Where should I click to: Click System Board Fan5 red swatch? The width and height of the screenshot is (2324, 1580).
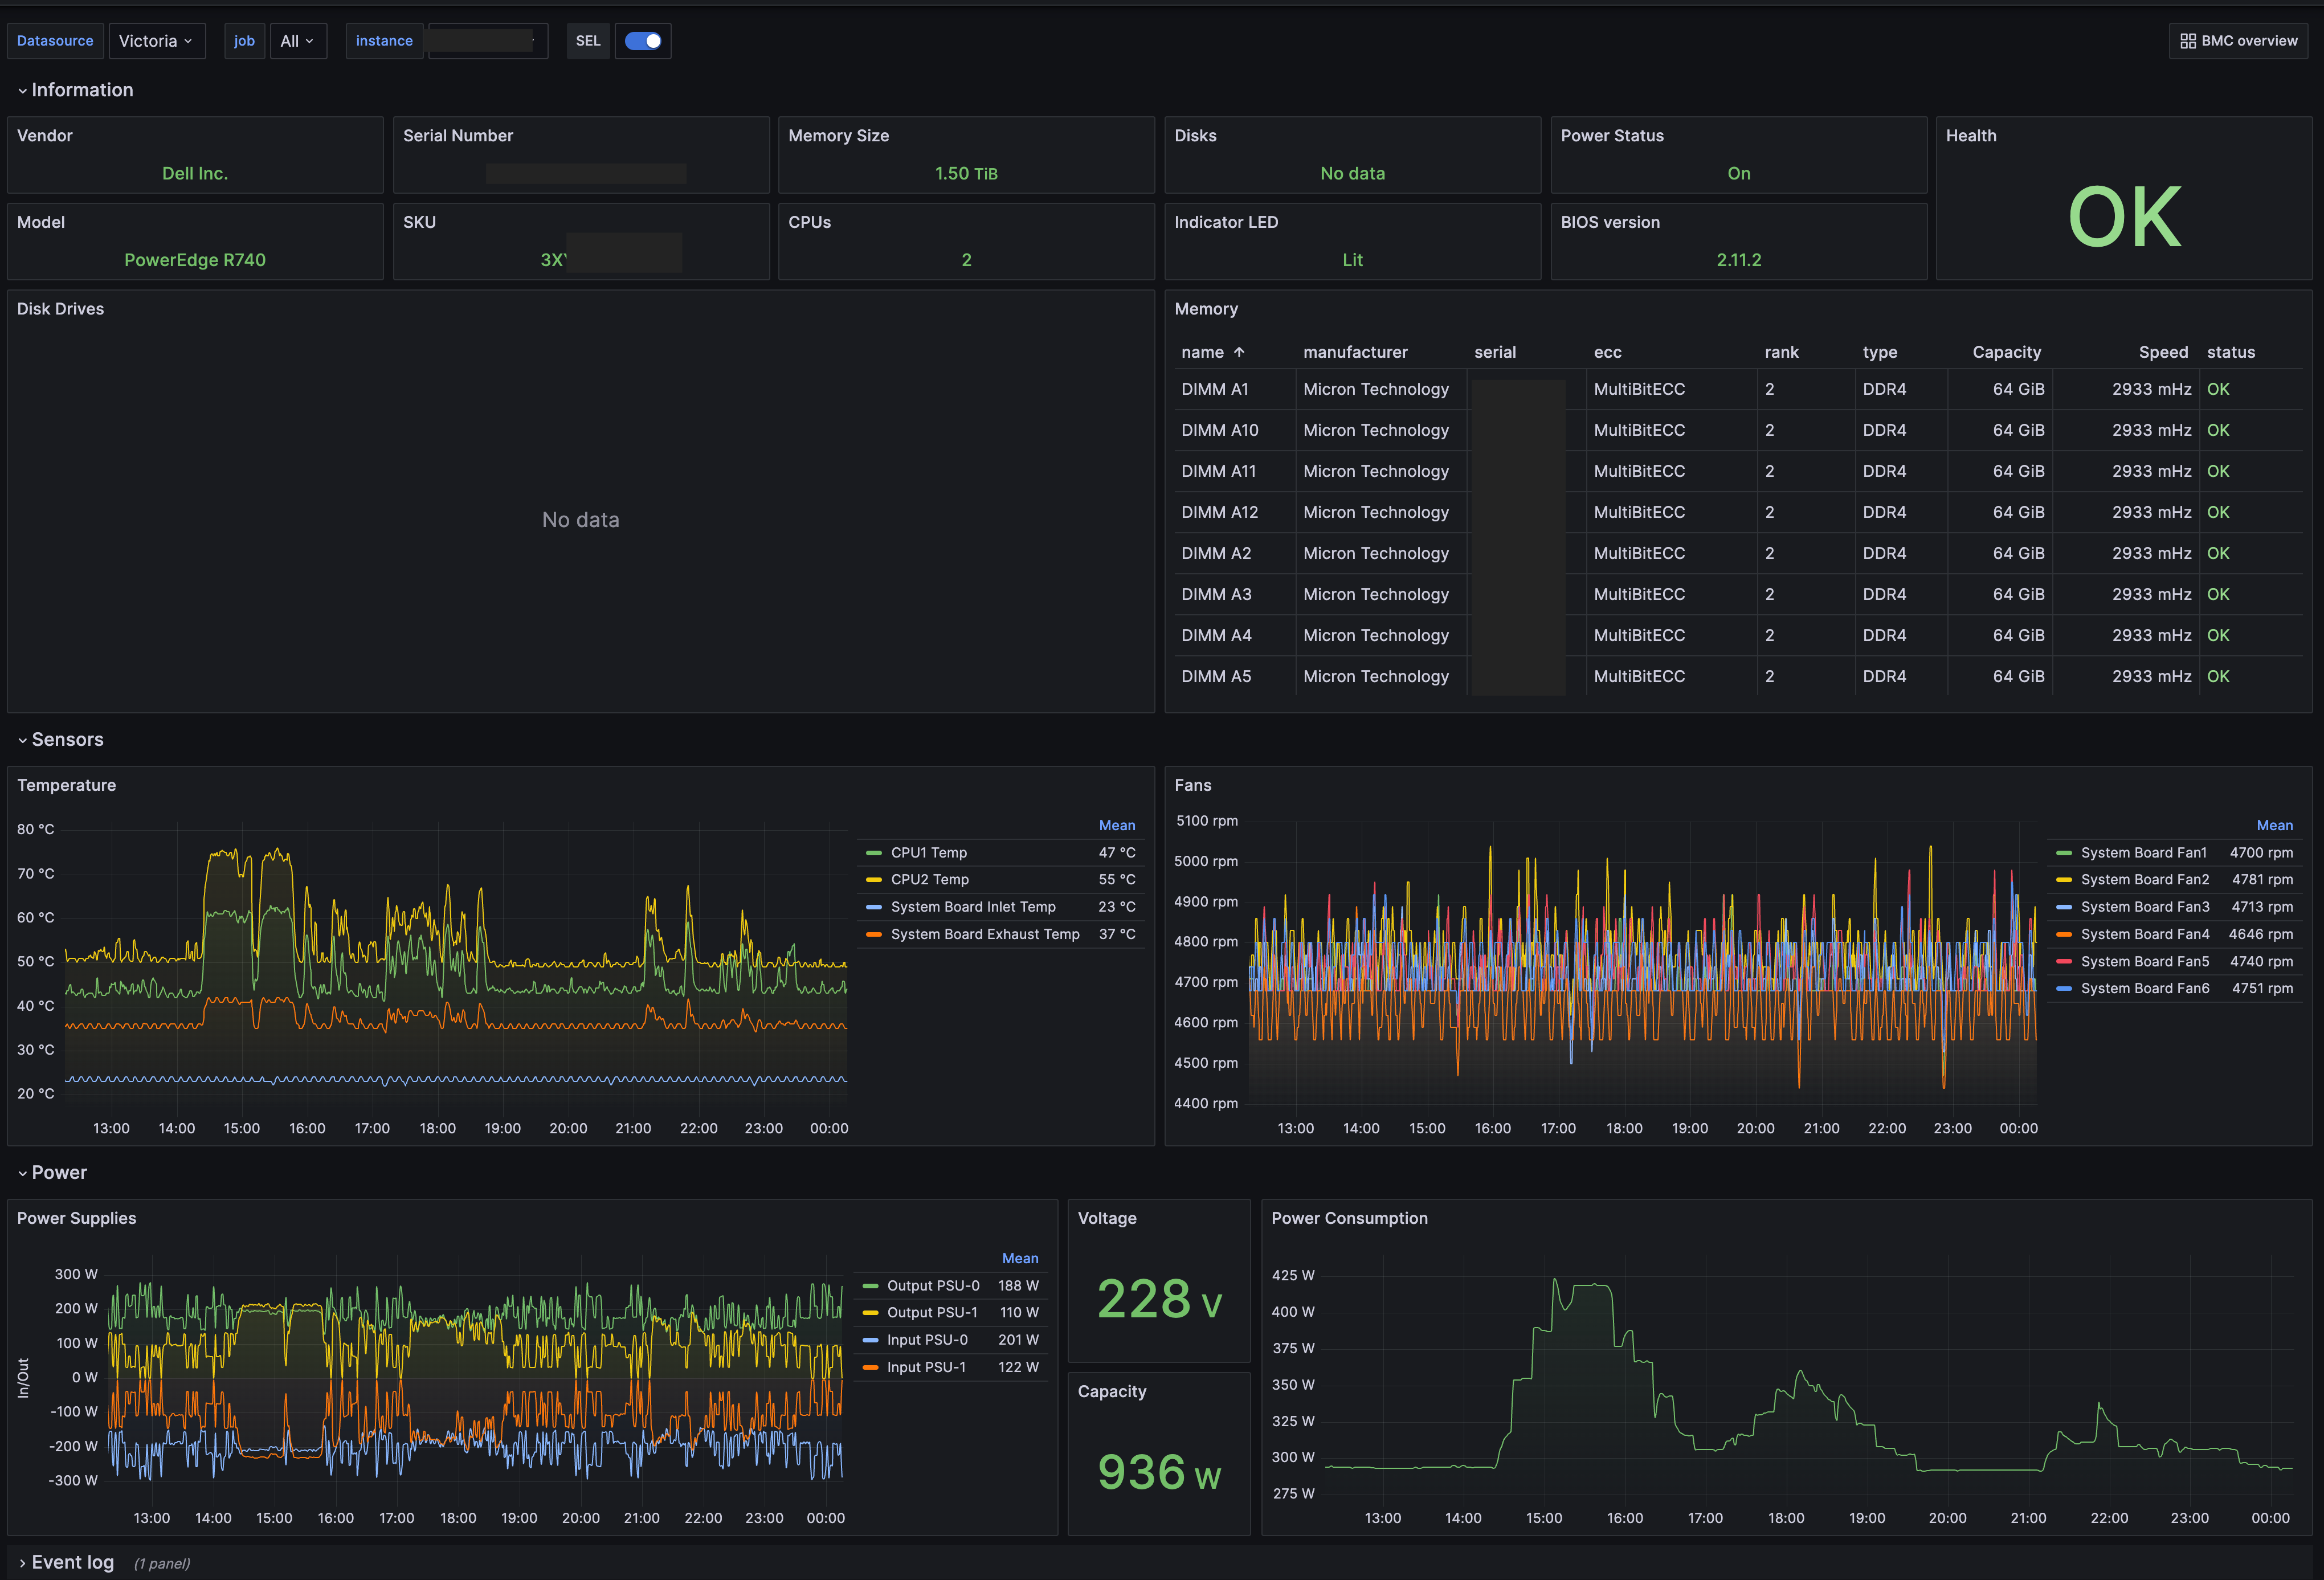click(x=2063, y=962)
